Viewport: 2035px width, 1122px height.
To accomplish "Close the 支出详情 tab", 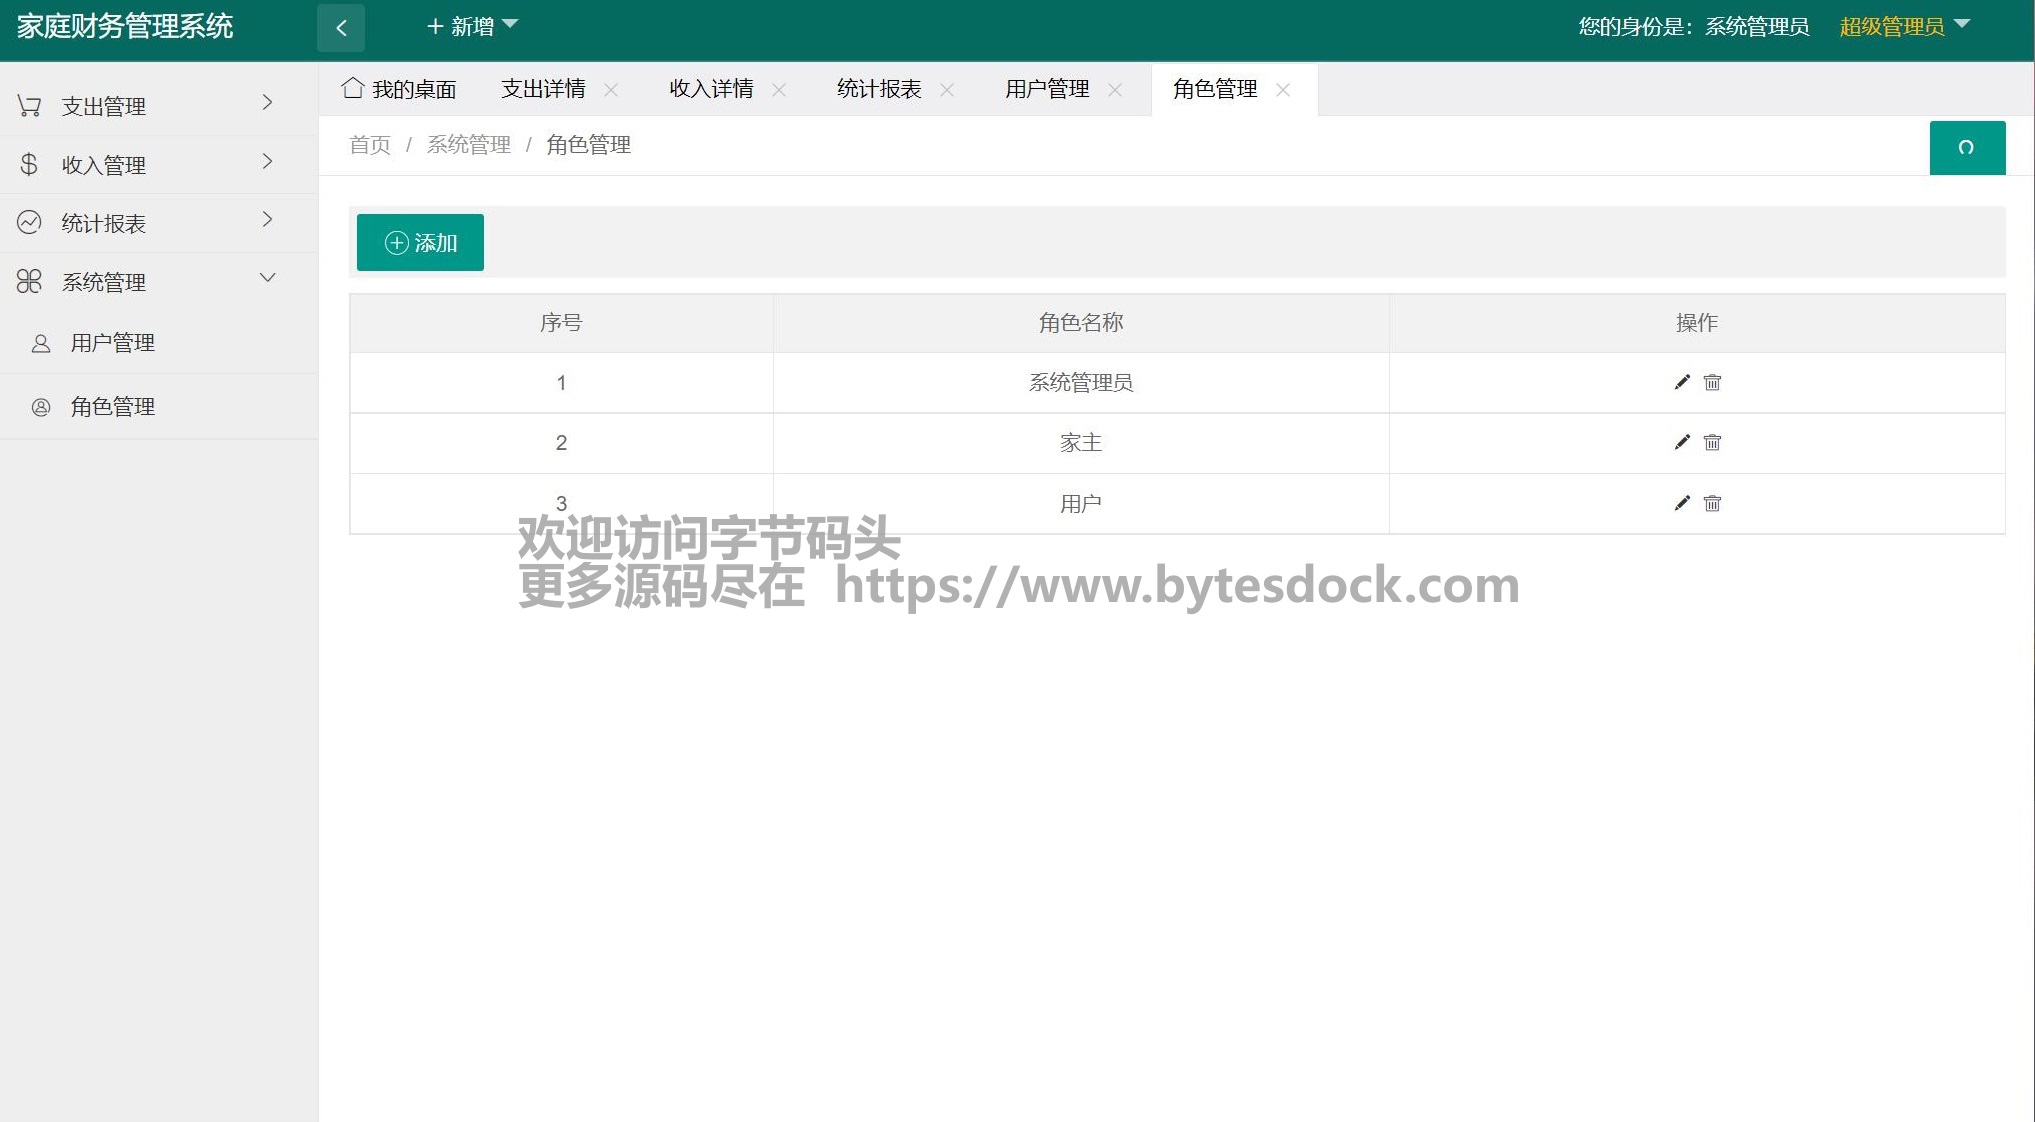I will coord(611,90).
